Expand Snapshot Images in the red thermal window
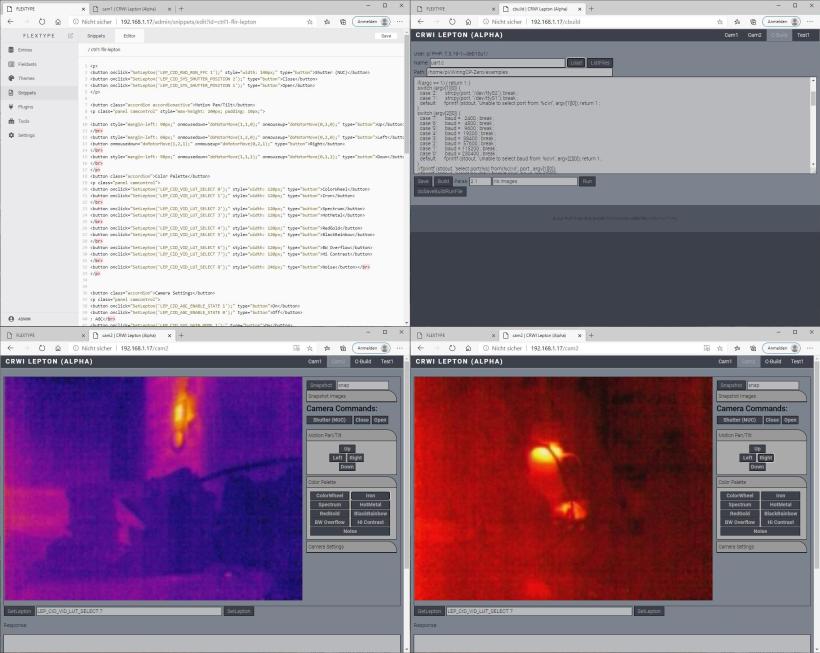Screen dimensions: 820x653 758,396
